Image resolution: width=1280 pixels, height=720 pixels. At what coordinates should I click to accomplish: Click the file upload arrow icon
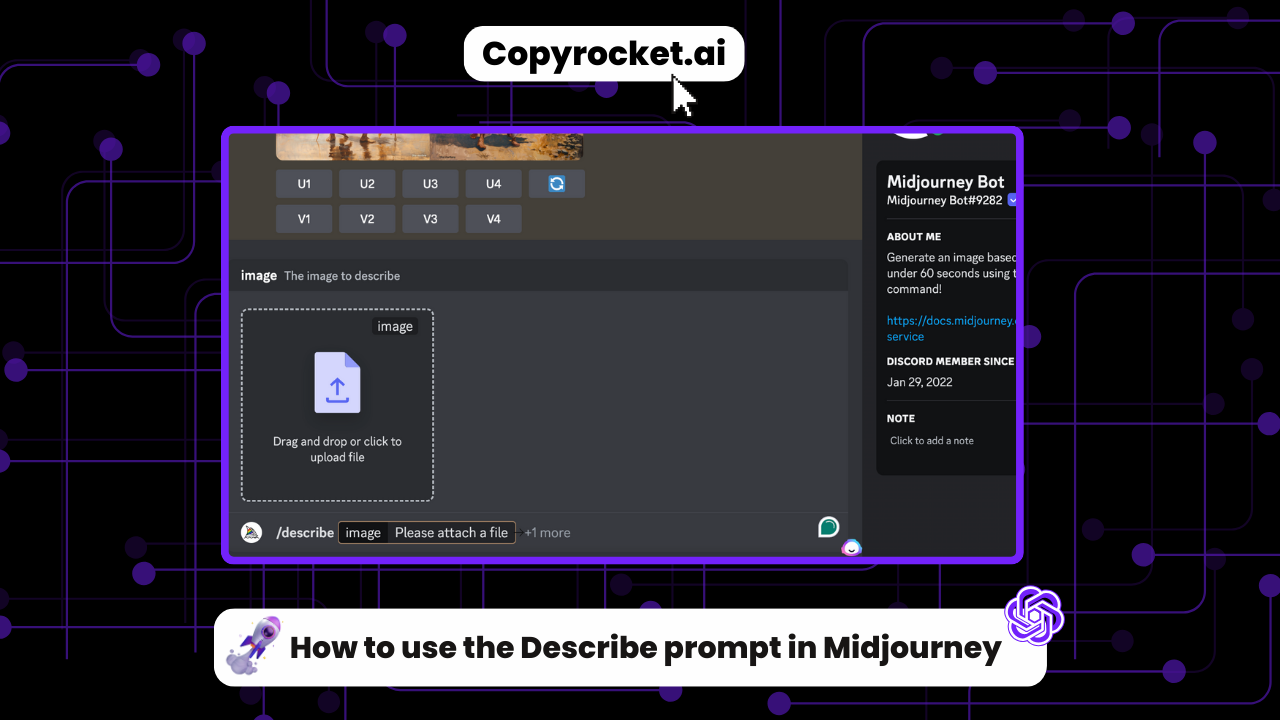337,383
